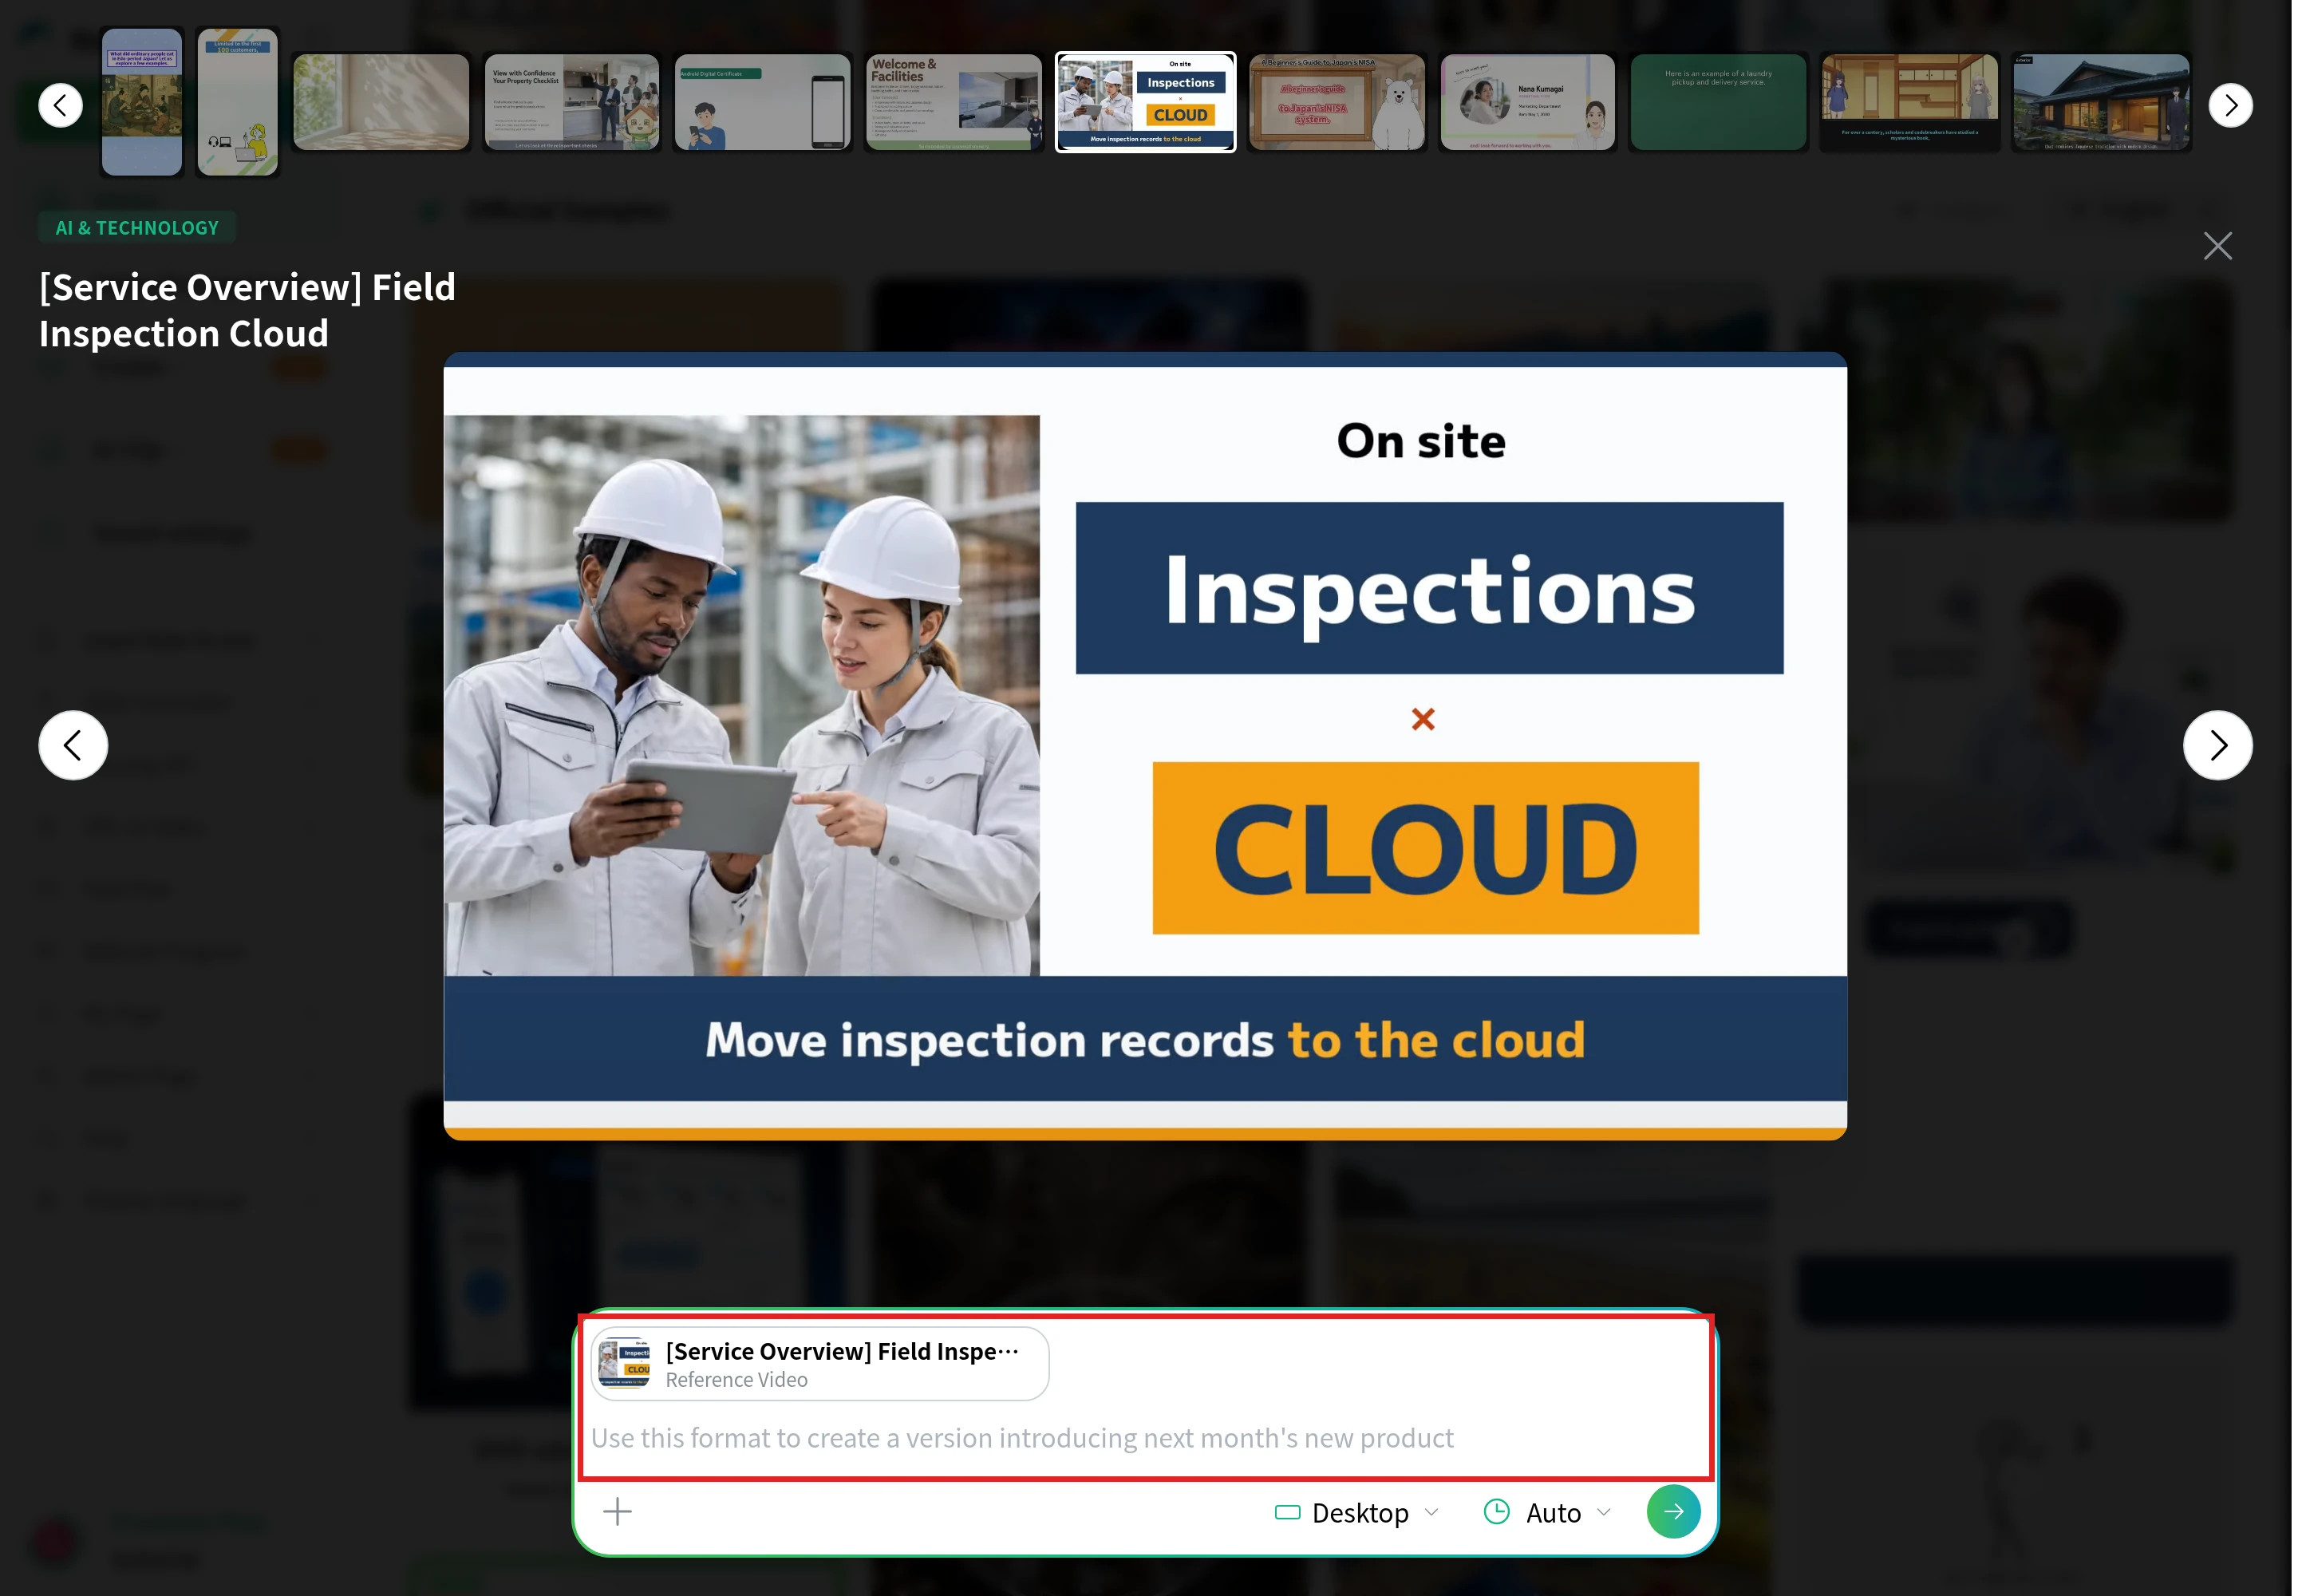The height and width of the screenshot is (1596, 2298).
Task: Click the plus icon to add attachment
Action: pyautogui.click(x=617, y=1511)
